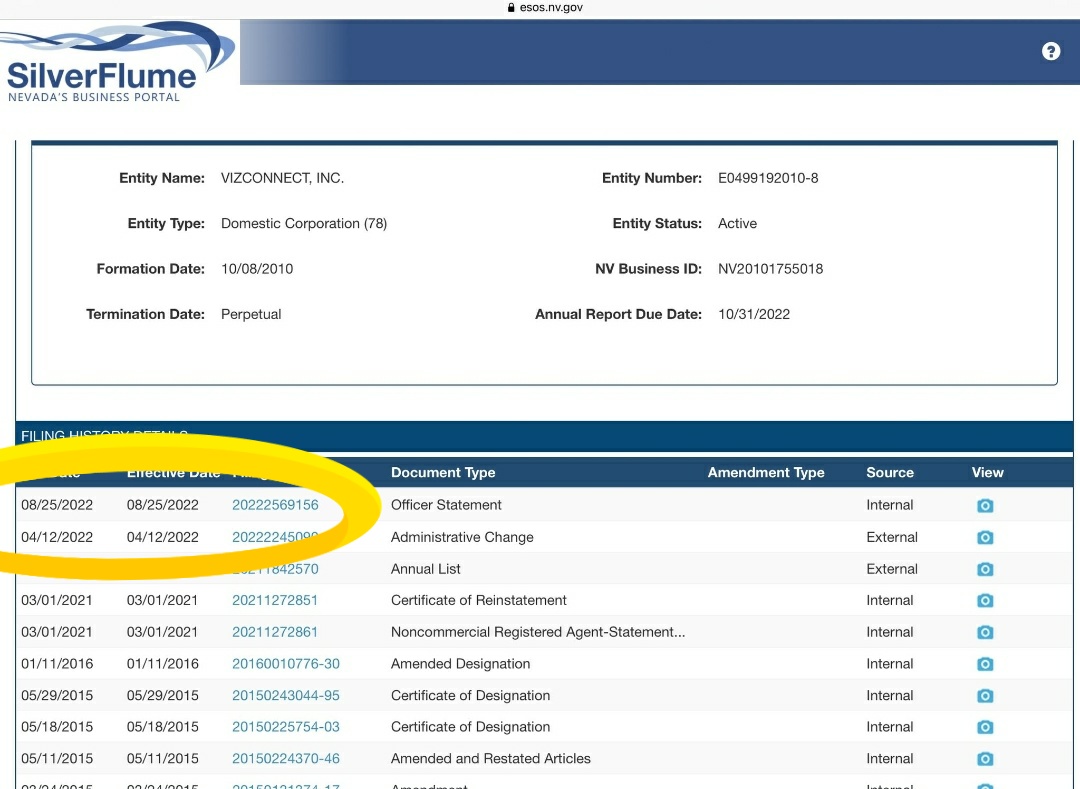Screen dimensions: 1080x789
Task: Open filing number 20150243044-95
Action: tap(285, 695)
